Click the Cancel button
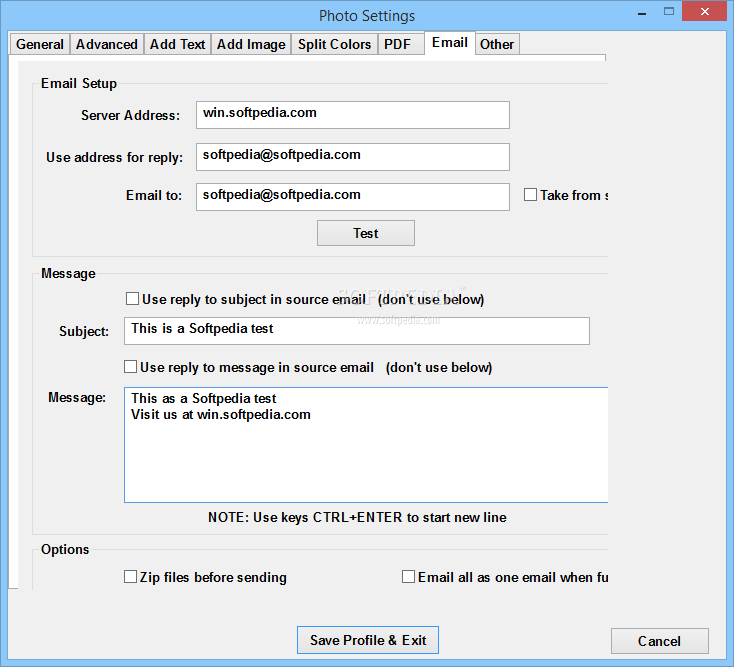Image resolution: width=734 pixels, height=667 pixels. pyautogui.click(x=660, y=641)
